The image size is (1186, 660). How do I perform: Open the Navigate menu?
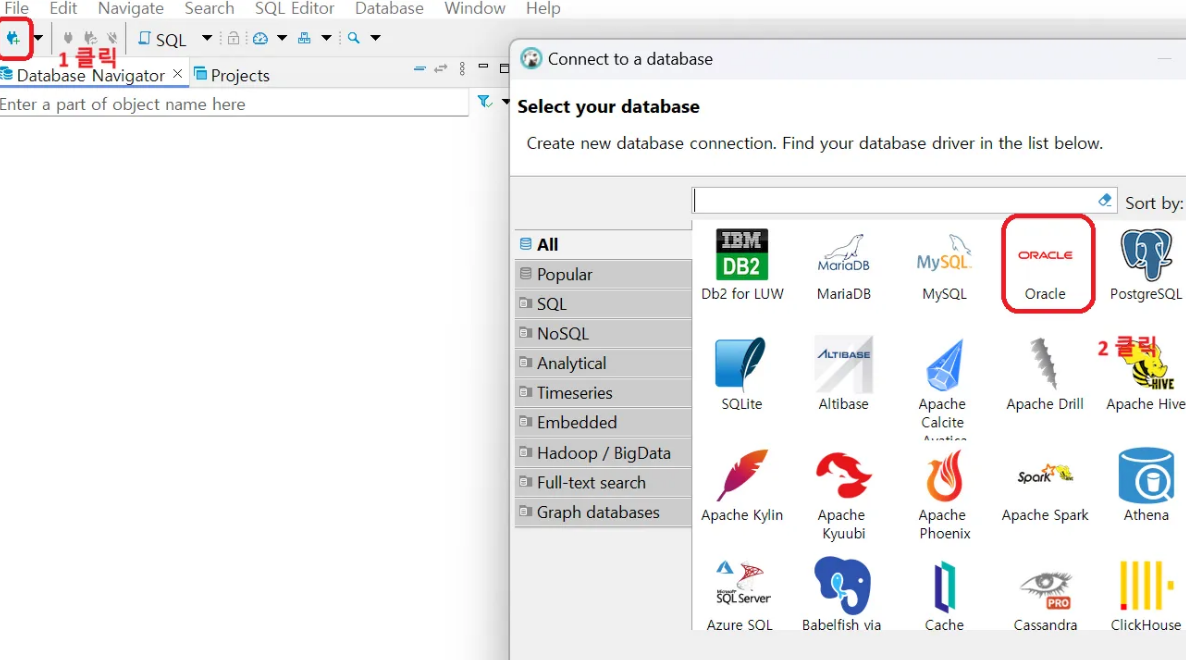[x=130, y=8]
